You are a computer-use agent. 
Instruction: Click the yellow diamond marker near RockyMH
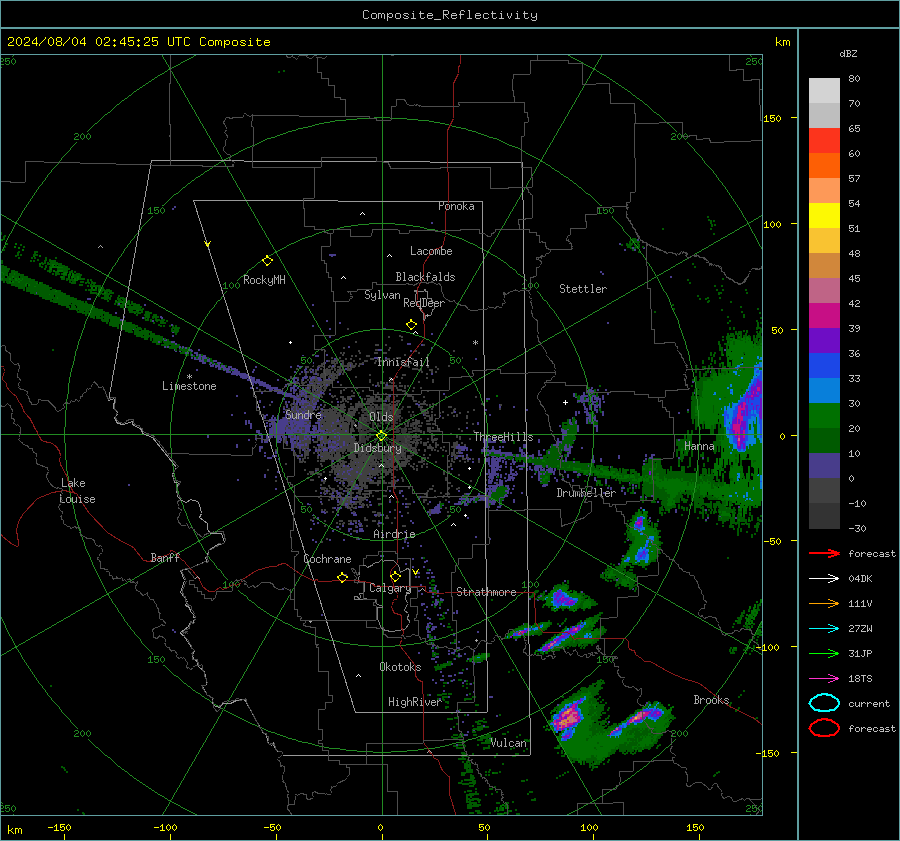click(x=267, y=261)
